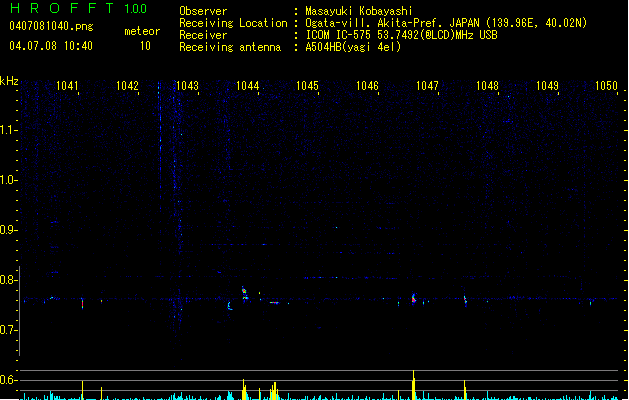The width and height of the screenshot is (629, 400).
Task: Click the 0.8 kHz frequency tick label
Action: [8, 280]
